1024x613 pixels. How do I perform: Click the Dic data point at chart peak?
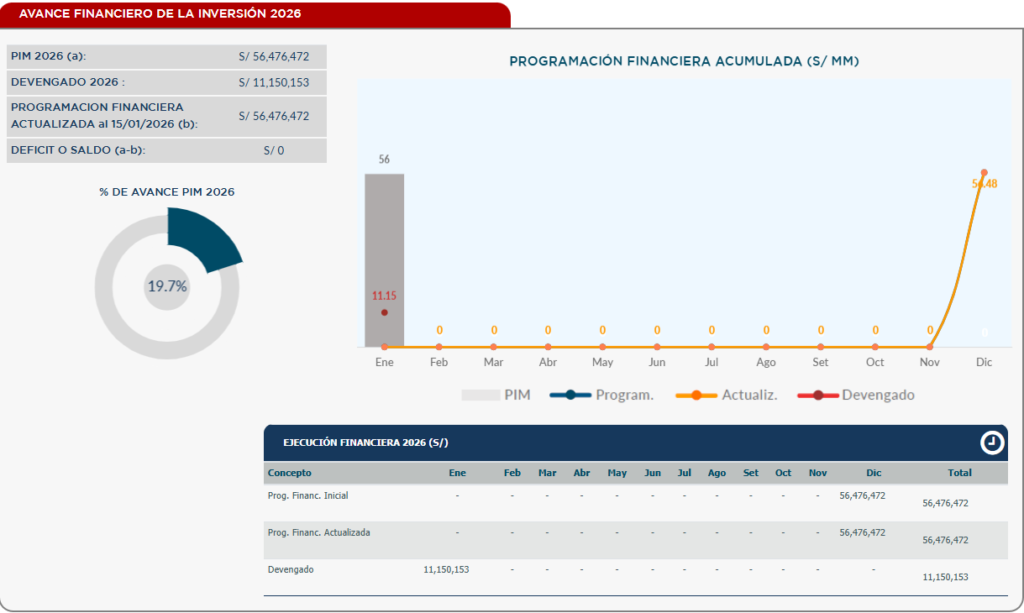[984, 173]
